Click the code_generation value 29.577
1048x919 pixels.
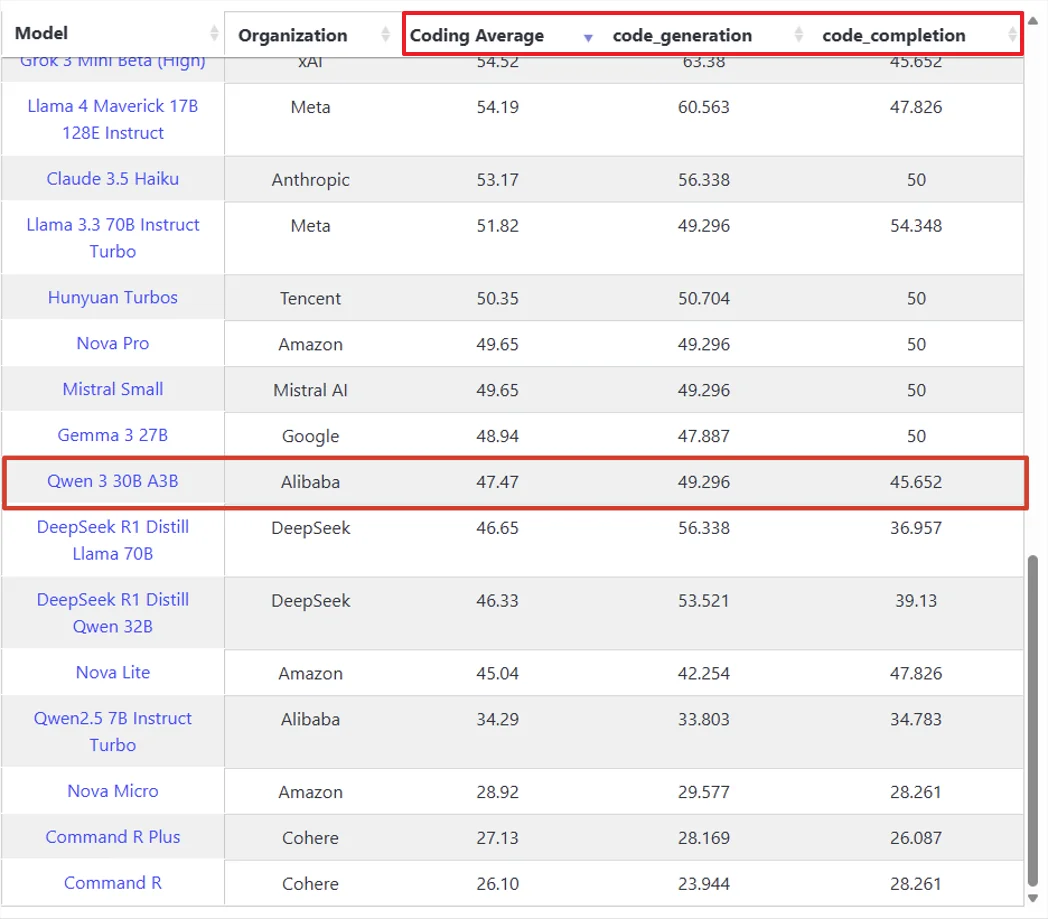[704, 792]
